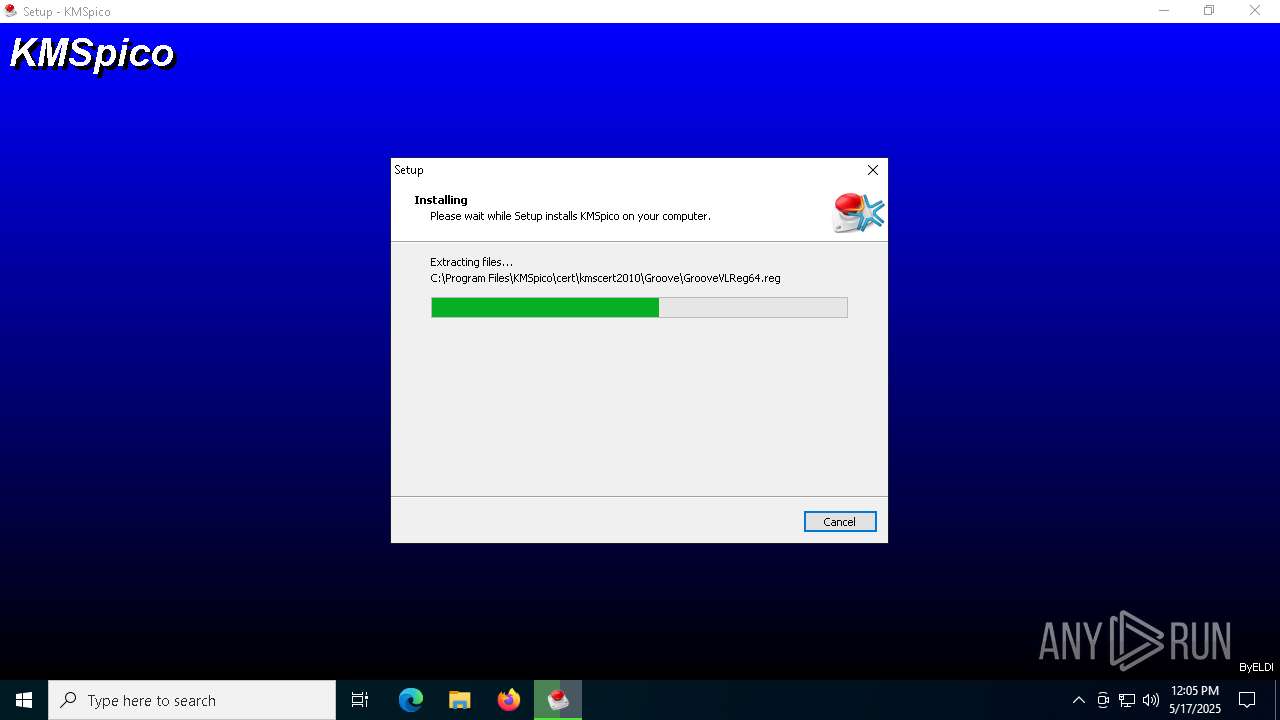Open Task View from the taskbar
Viewport: 1280px width, 720px height.
pos(360,700)
